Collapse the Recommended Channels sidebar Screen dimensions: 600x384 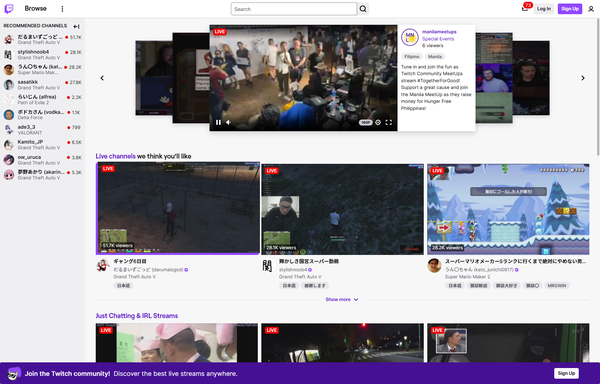coord(77,26)
